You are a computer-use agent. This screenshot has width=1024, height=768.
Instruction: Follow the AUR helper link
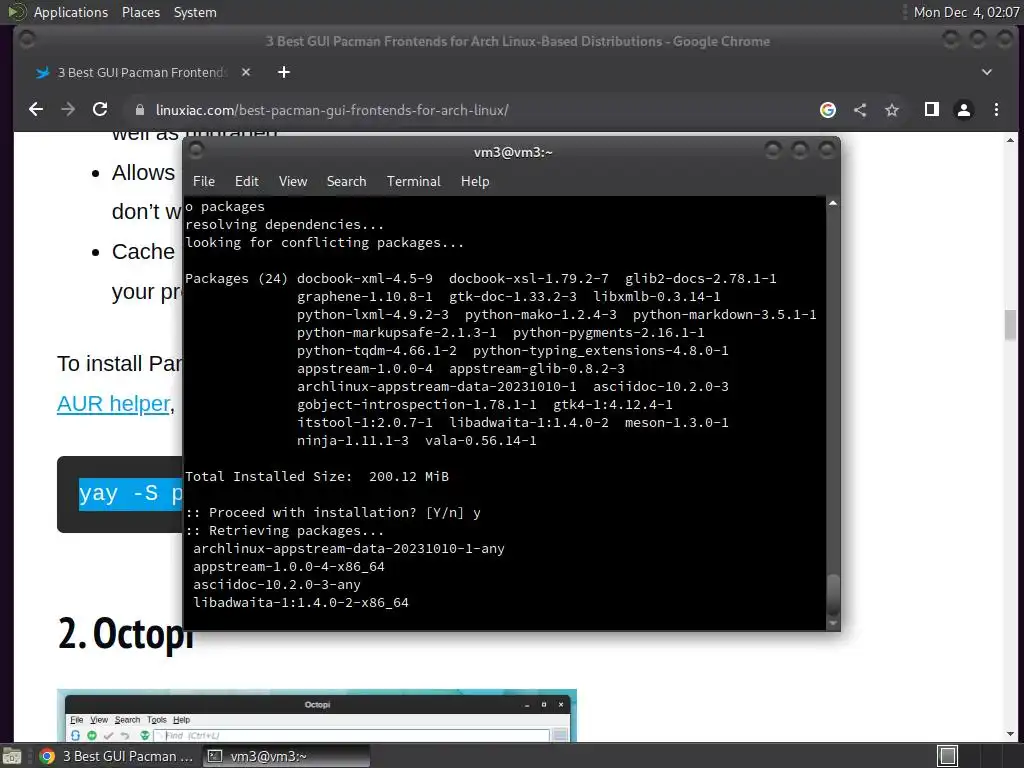(x=114, y=404)
